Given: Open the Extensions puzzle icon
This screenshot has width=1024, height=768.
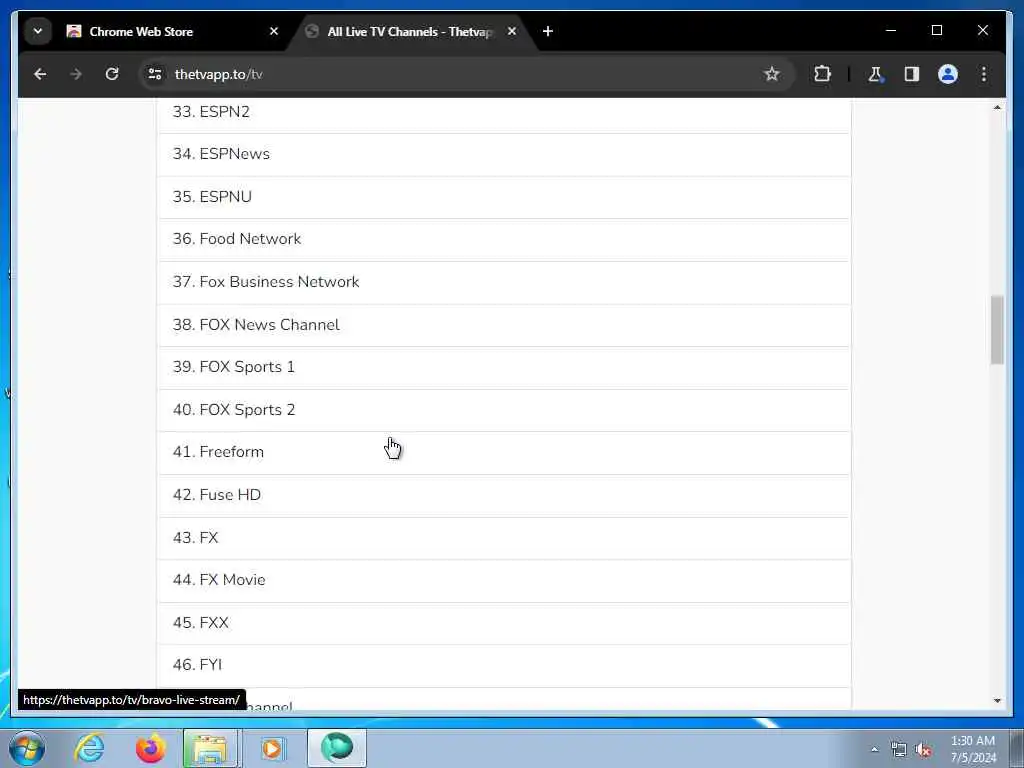Looking at the screenshot, I should point(822,74).
